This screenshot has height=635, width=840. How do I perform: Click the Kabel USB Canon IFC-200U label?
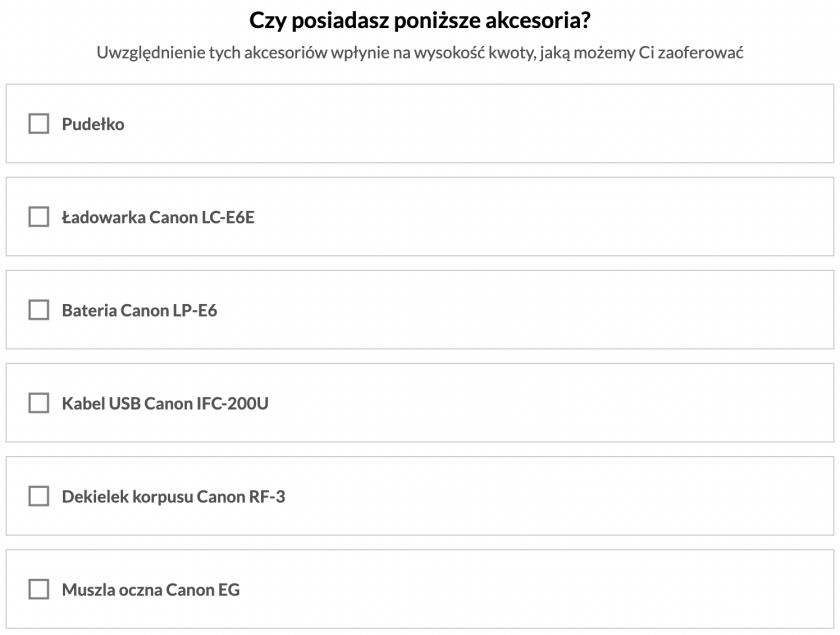point(166,404)
